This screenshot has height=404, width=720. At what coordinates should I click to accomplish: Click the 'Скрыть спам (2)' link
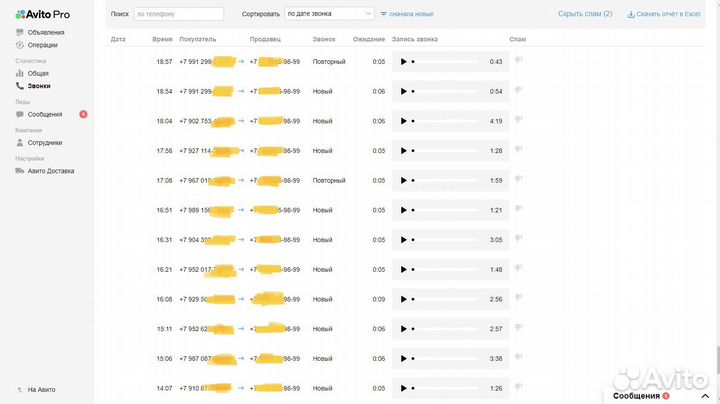pyautogui.click(x=585, y=14)
